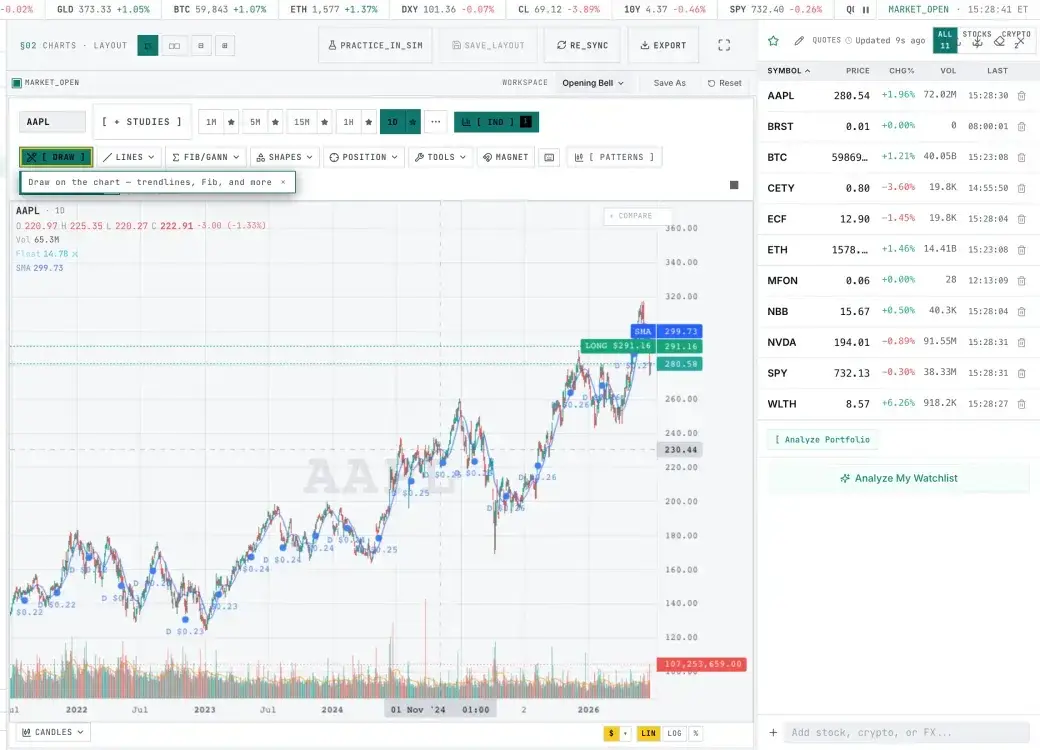The image size is (1040, 750).
Task: Open the CANDLES chart type dropdown
Action: pyautogui.click(x=53, y=732)
